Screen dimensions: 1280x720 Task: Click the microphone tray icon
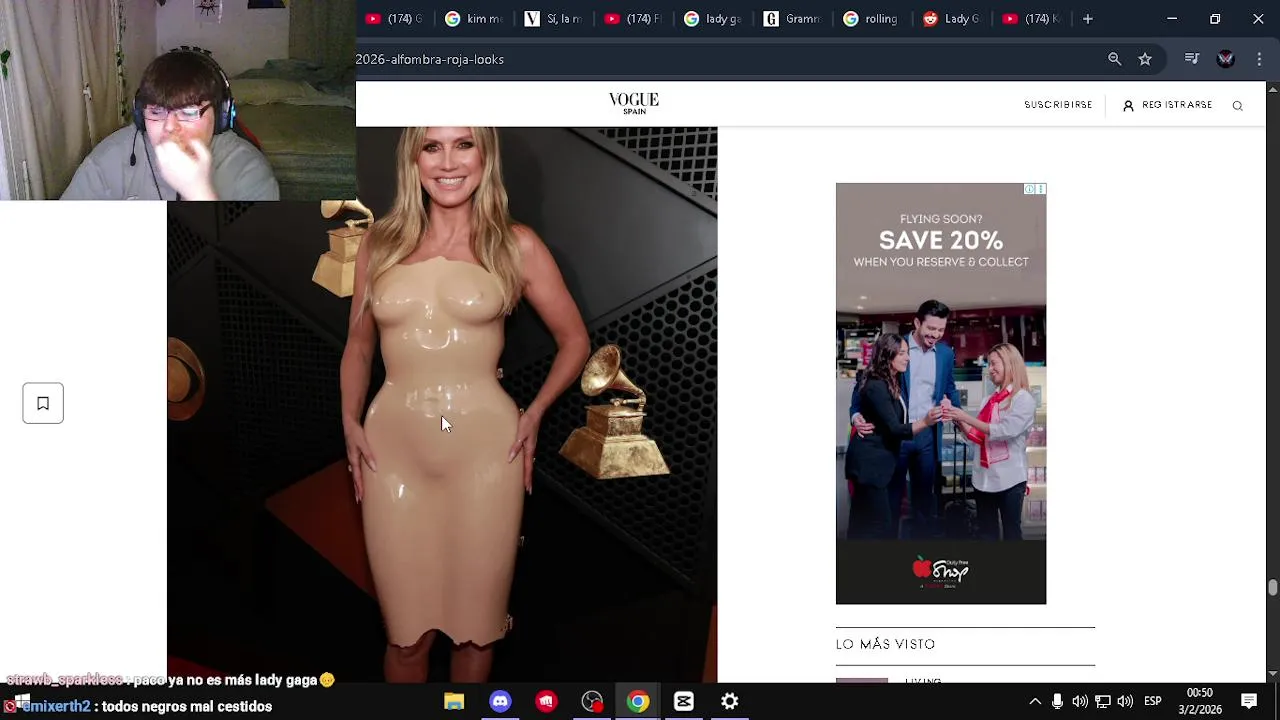pyautogui.click(x=1057, y=702)
